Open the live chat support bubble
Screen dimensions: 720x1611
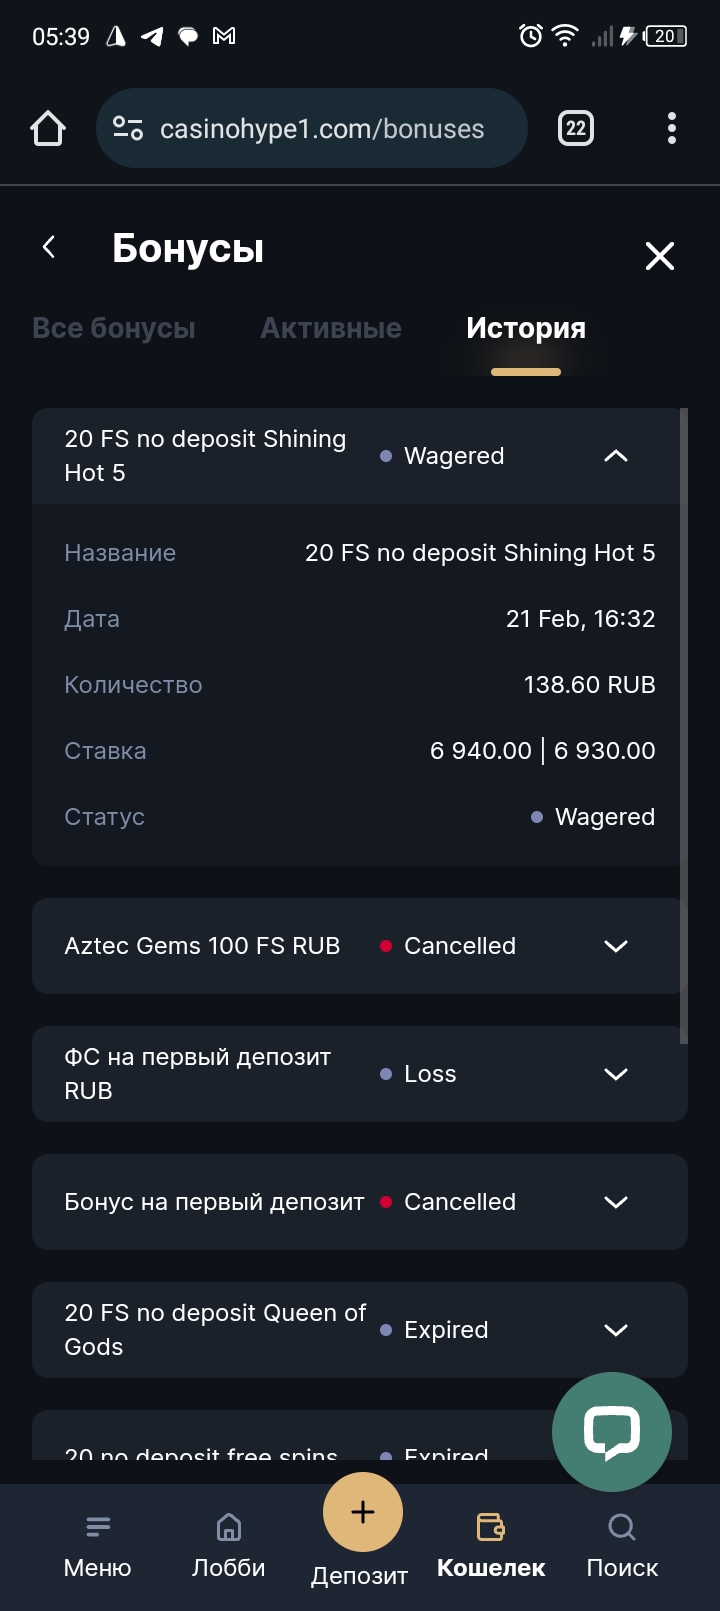tap(611, 1432)
